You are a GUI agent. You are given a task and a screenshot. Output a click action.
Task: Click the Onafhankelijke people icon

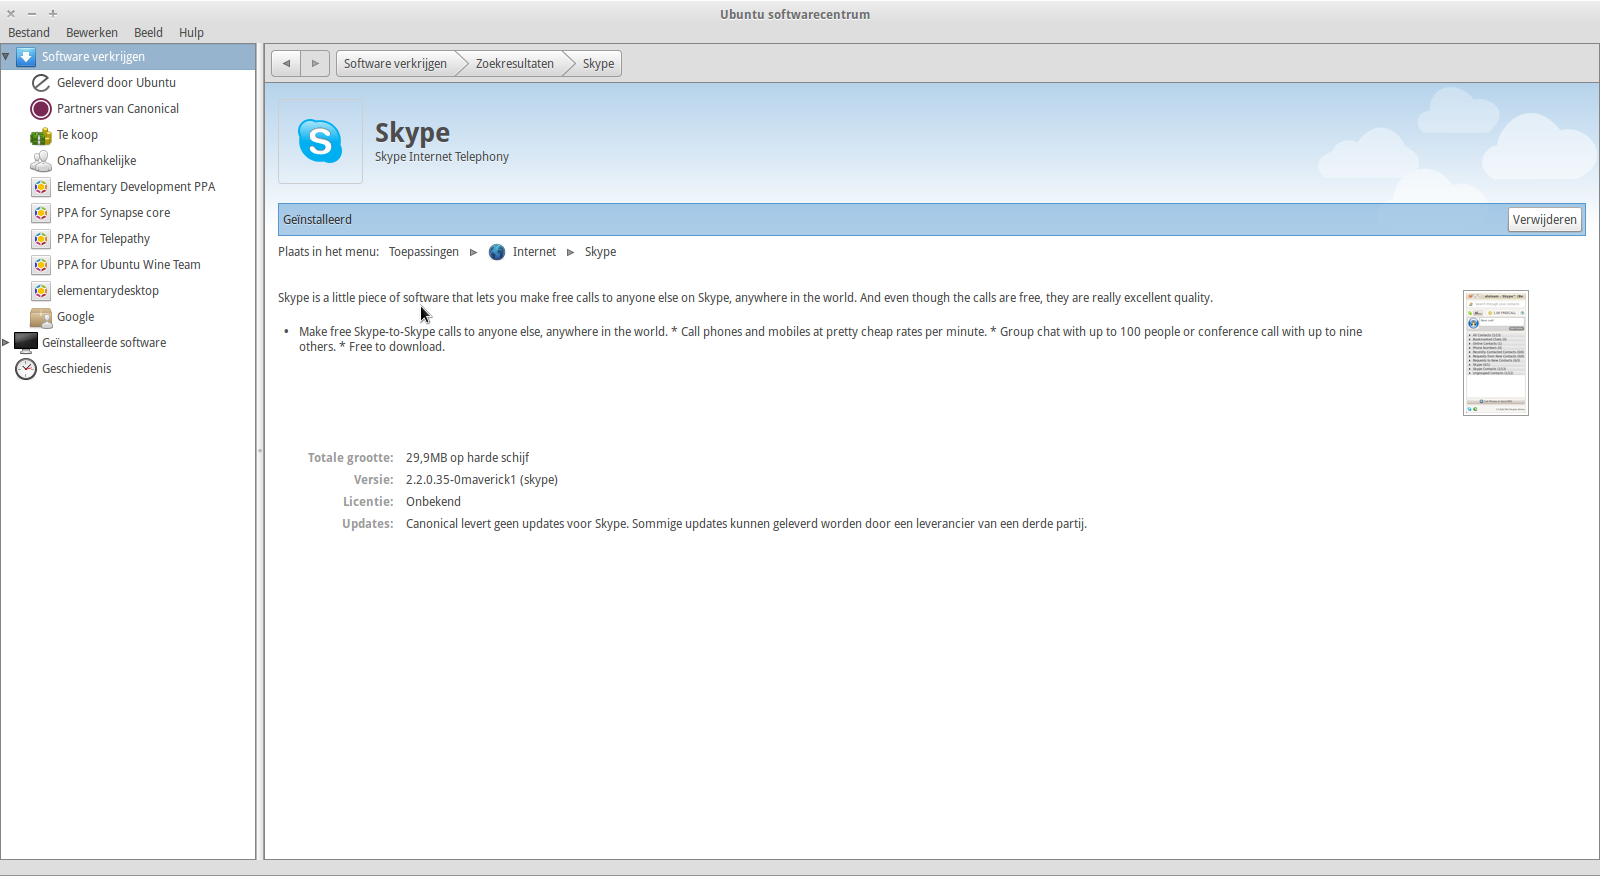click(41, 161)
